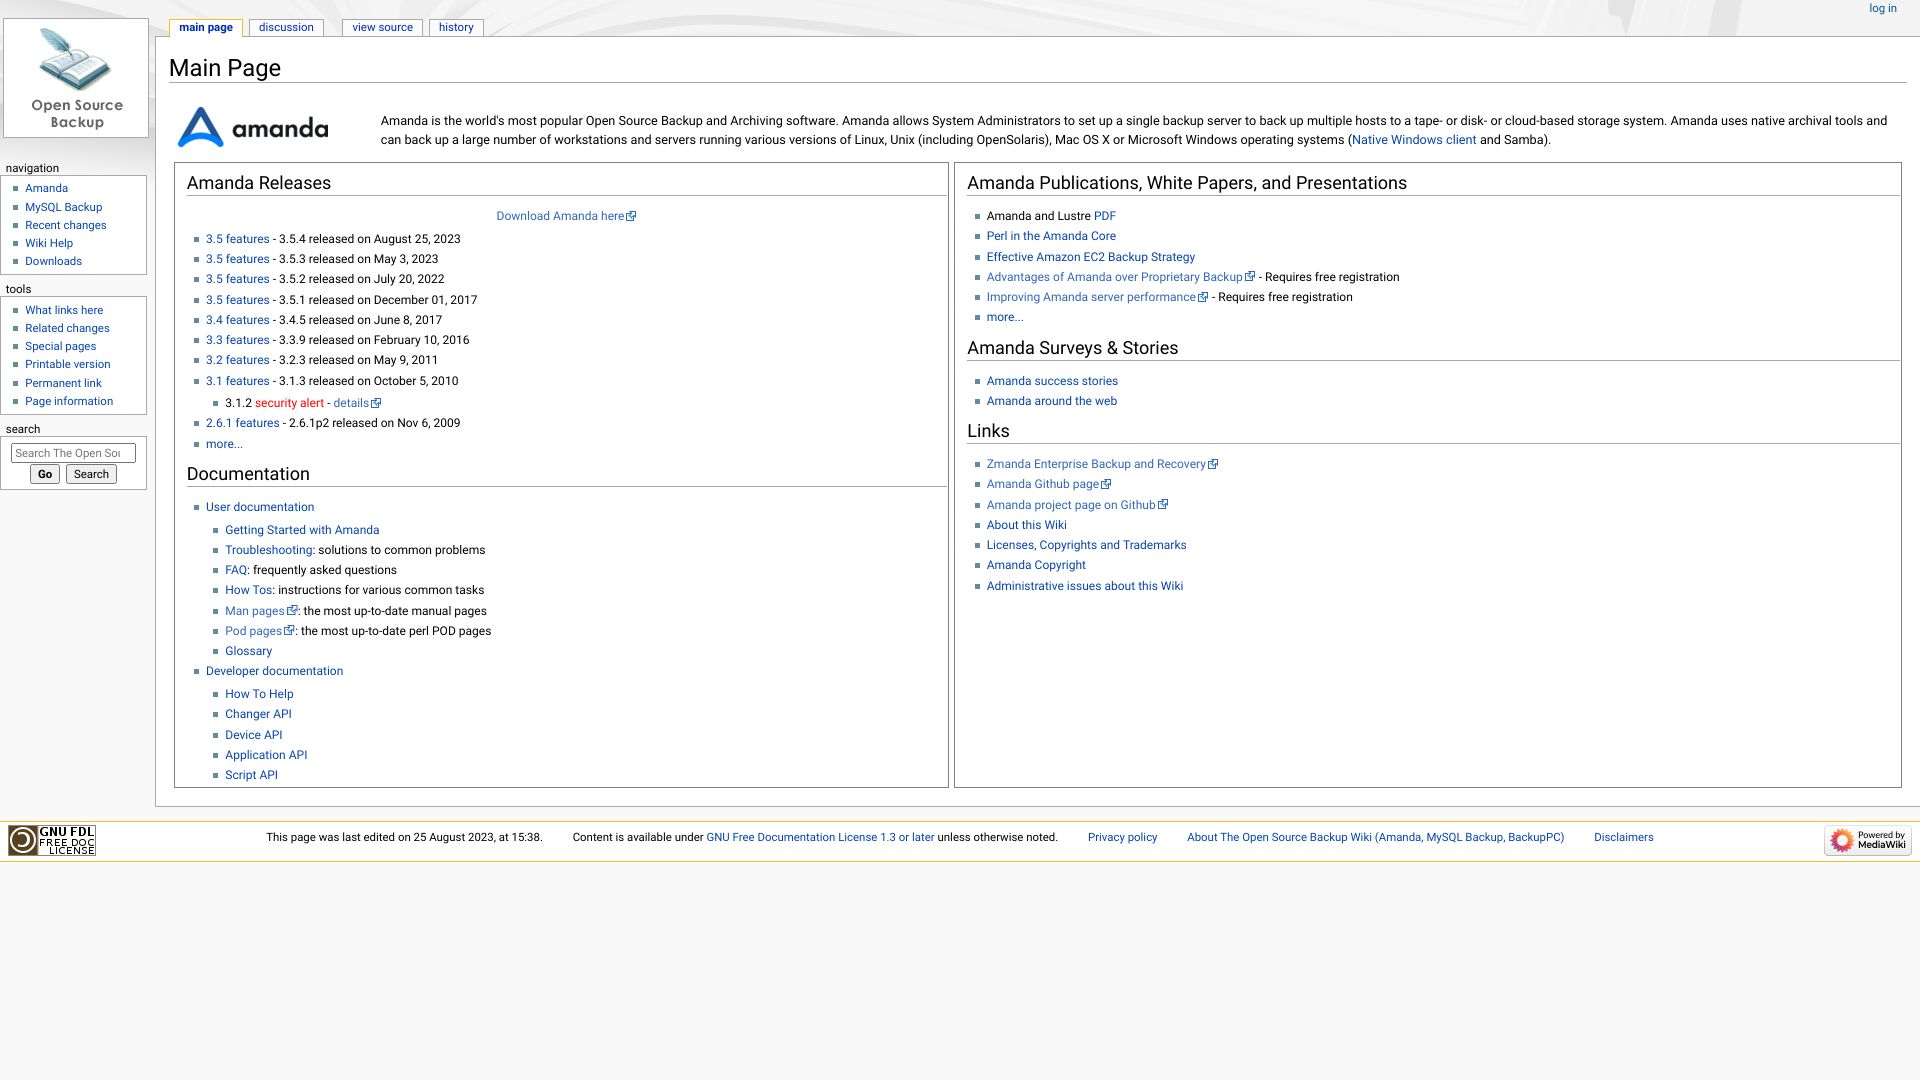
Task: Click the GNU FDL license badge
Action: coord(52,840)
